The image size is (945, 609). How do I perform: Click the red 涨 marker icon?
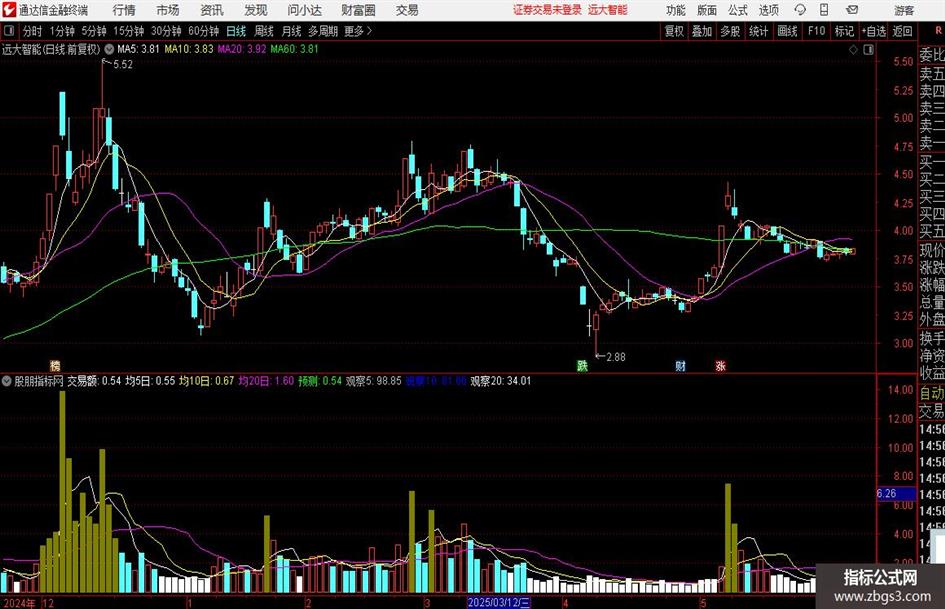(x=720, y=365)
